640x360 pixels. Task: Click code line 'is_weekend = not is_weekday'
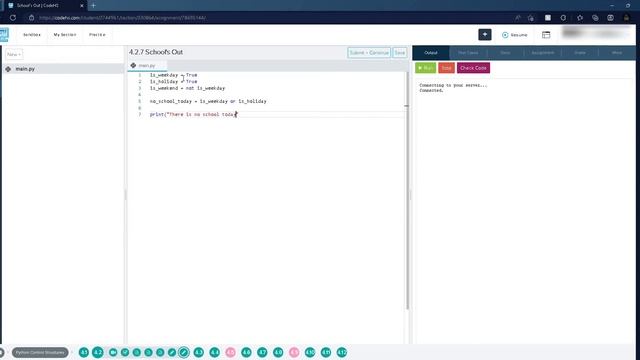(187, 88)
